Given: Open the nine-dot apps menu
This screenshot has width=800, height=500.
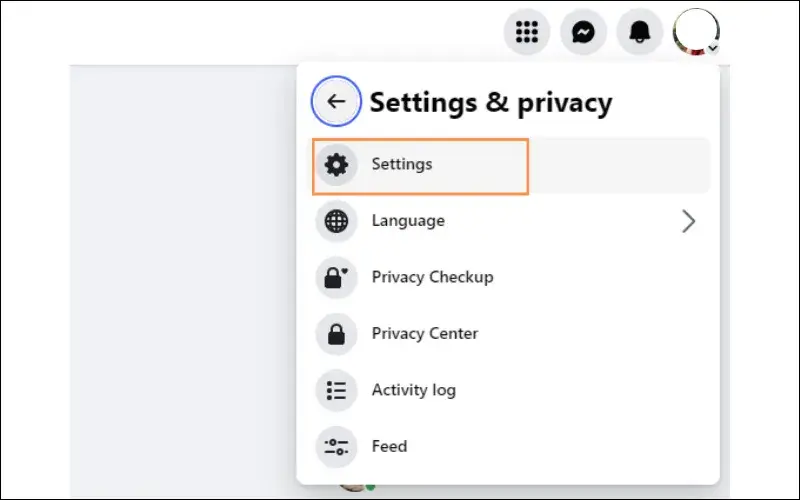Looking at the screenshot, I should (x=527, y=32).
